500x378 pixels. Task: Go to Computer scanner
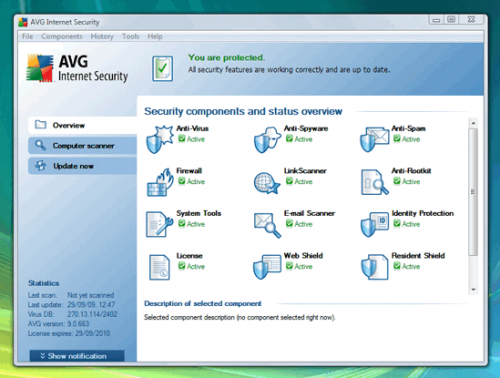point(82,145)
